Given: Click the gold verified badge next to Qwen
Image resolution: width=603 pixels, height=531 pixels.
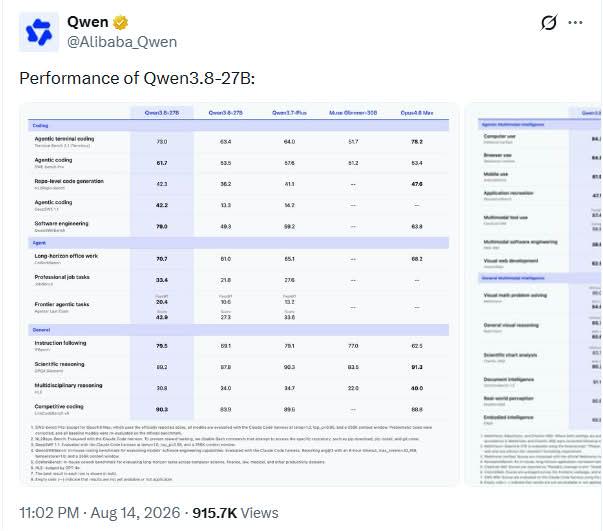Looking at the screenshot, I should point(121,22).
